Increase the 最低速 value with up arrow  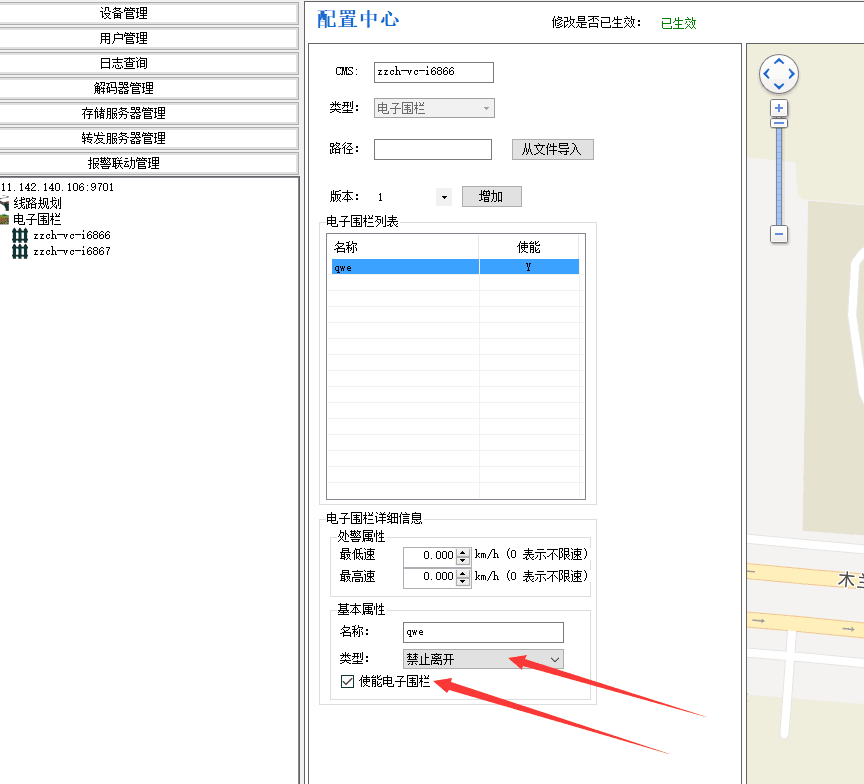pos(462,551)
